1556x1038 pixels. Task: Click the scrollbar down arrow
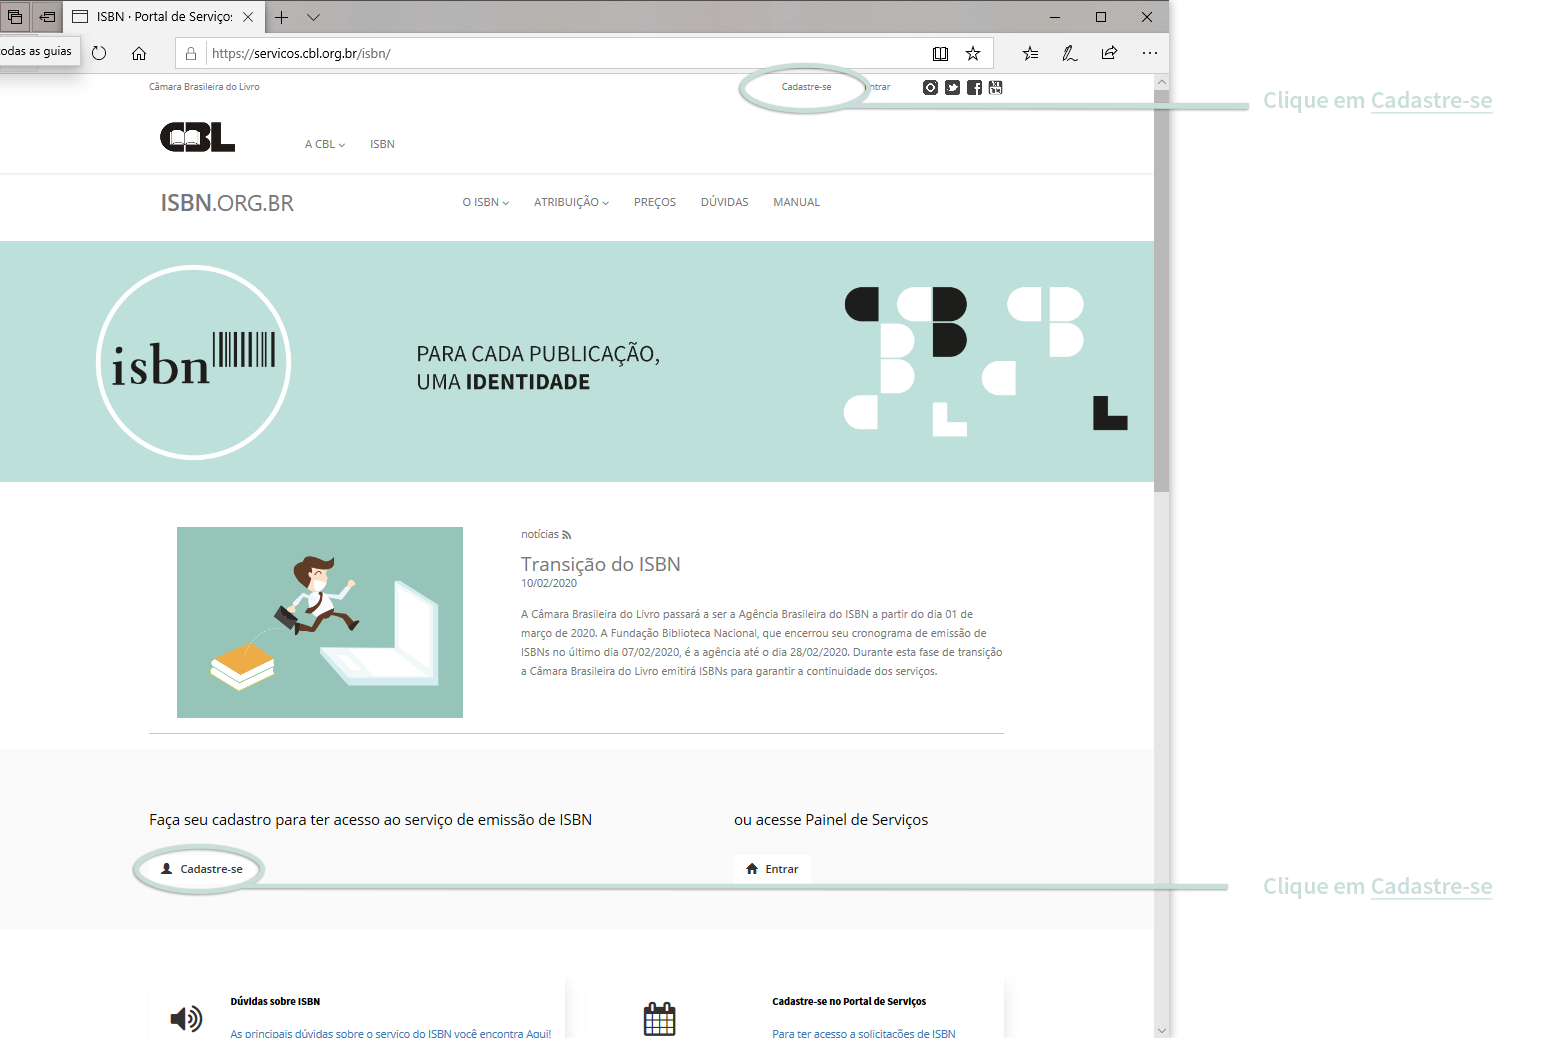1161,1030
